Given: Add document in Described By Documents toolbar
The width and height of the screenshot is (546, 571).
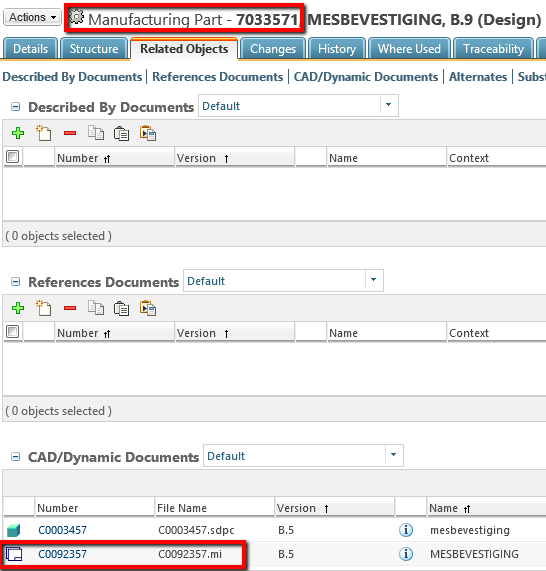Looking at the screenshot, I should (x=18, y=133).
